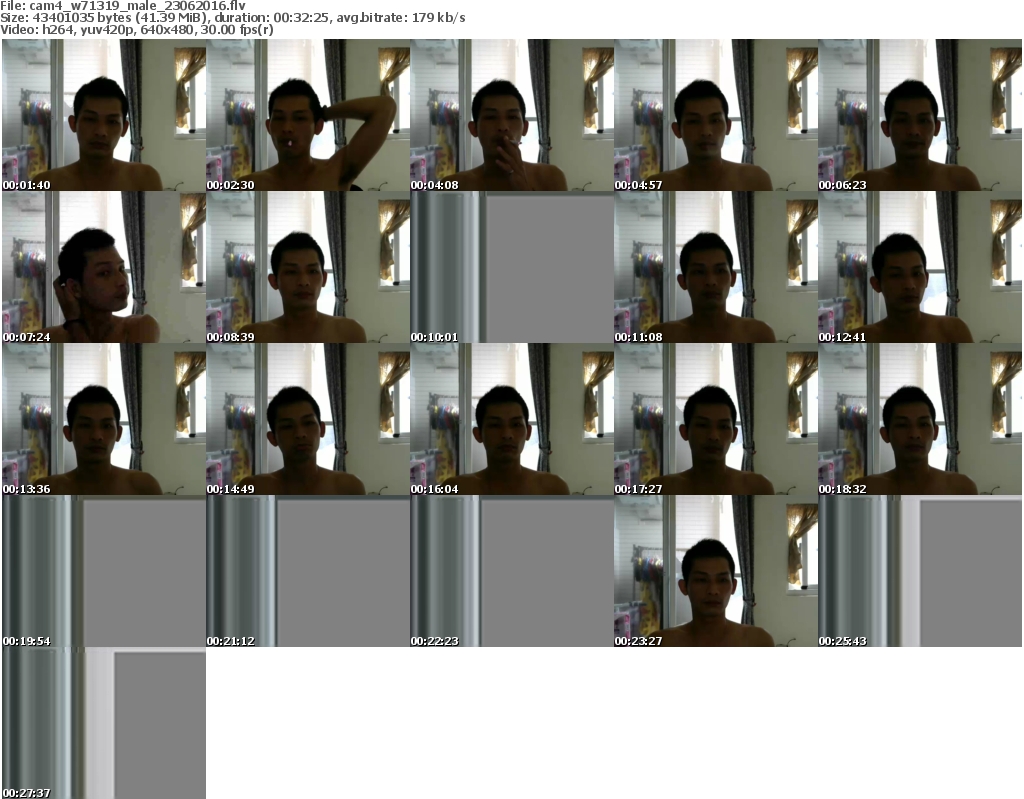Open the frame at 00:11:08

pos(716,267)
